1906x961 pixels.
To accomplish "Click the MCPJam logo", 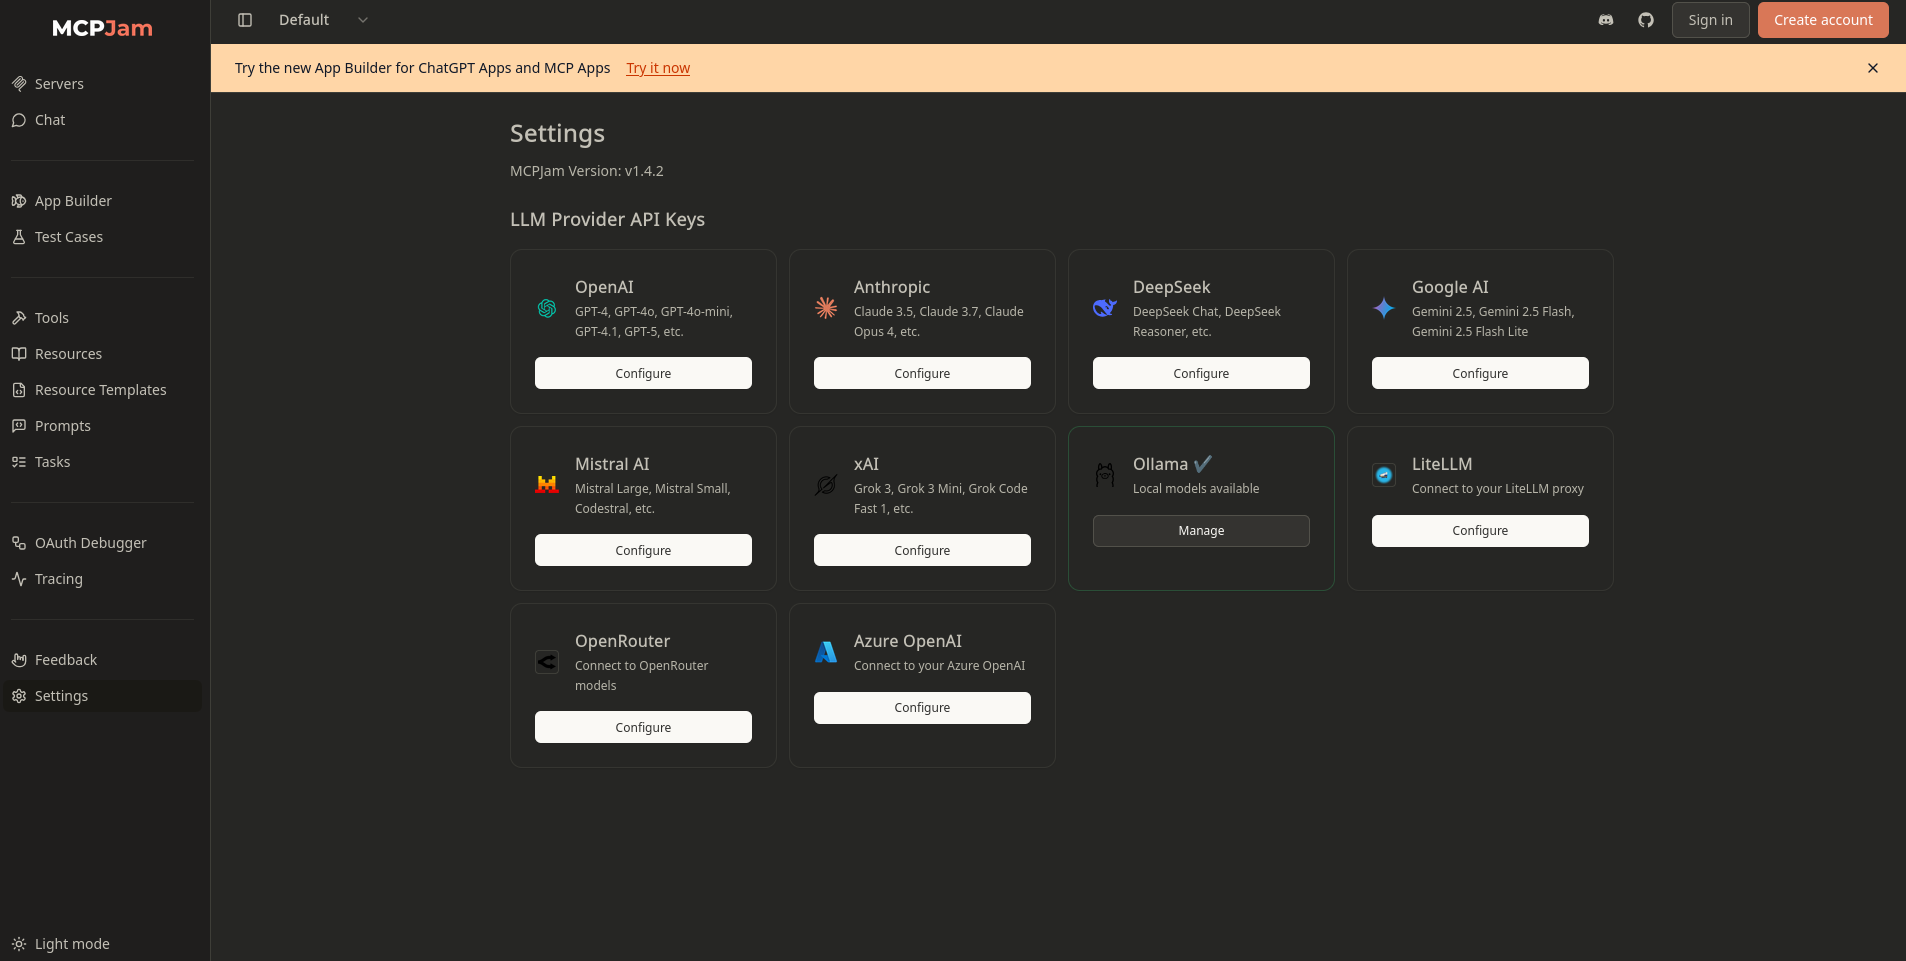I will (103, 28).
